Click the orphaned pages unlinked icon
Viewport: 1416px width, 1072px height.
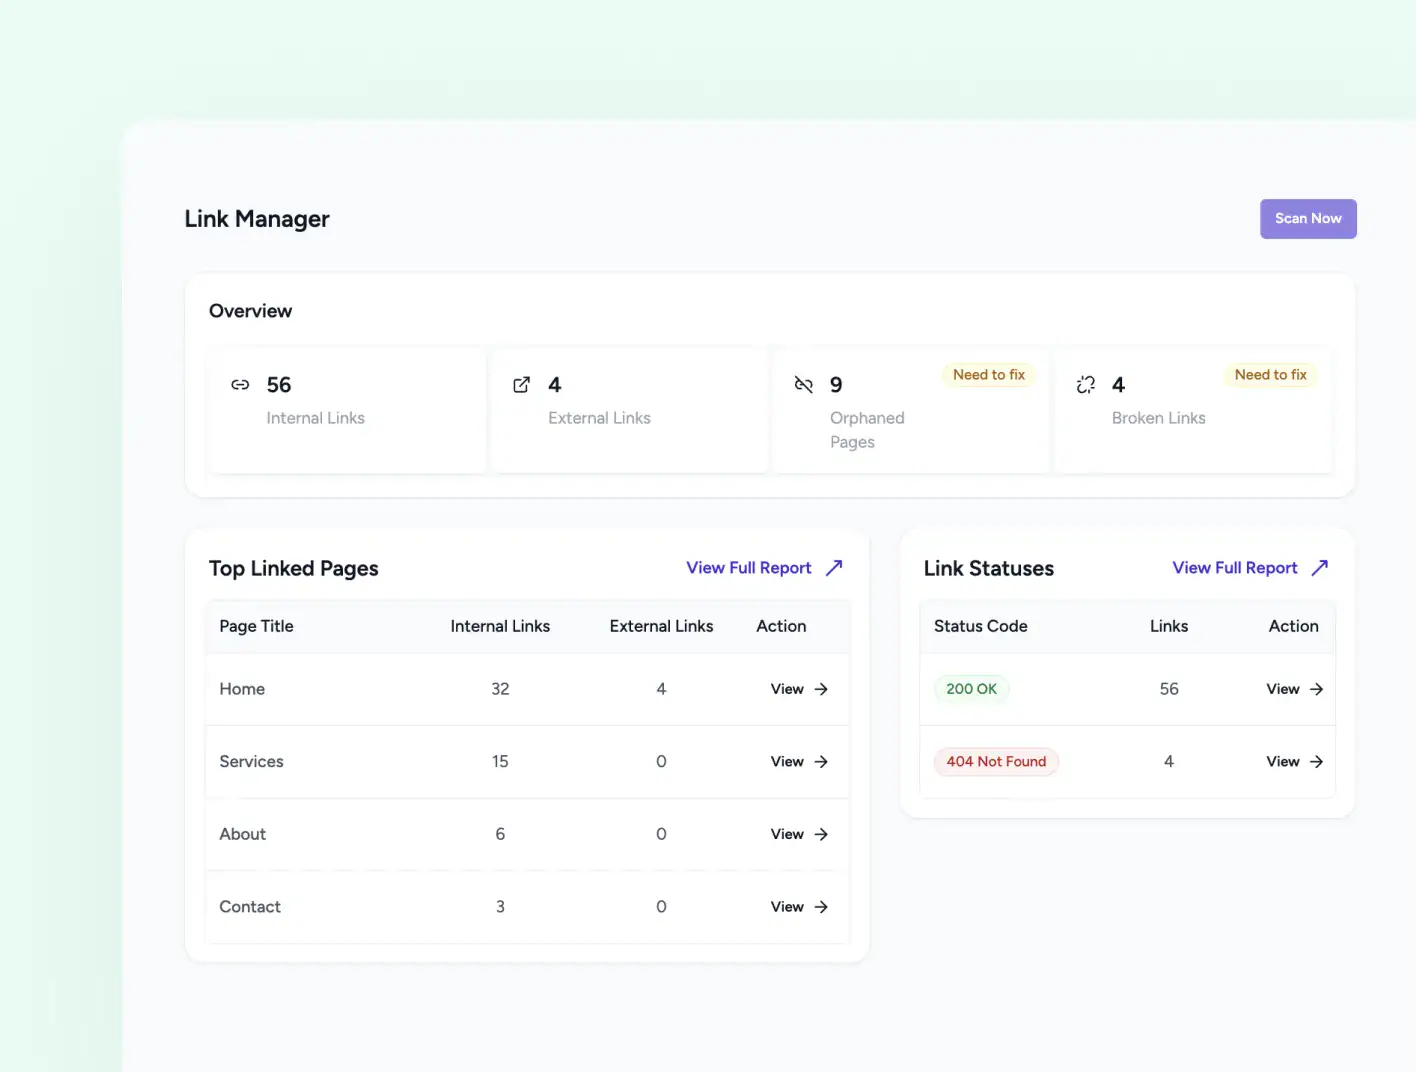[x=803, y=385]
